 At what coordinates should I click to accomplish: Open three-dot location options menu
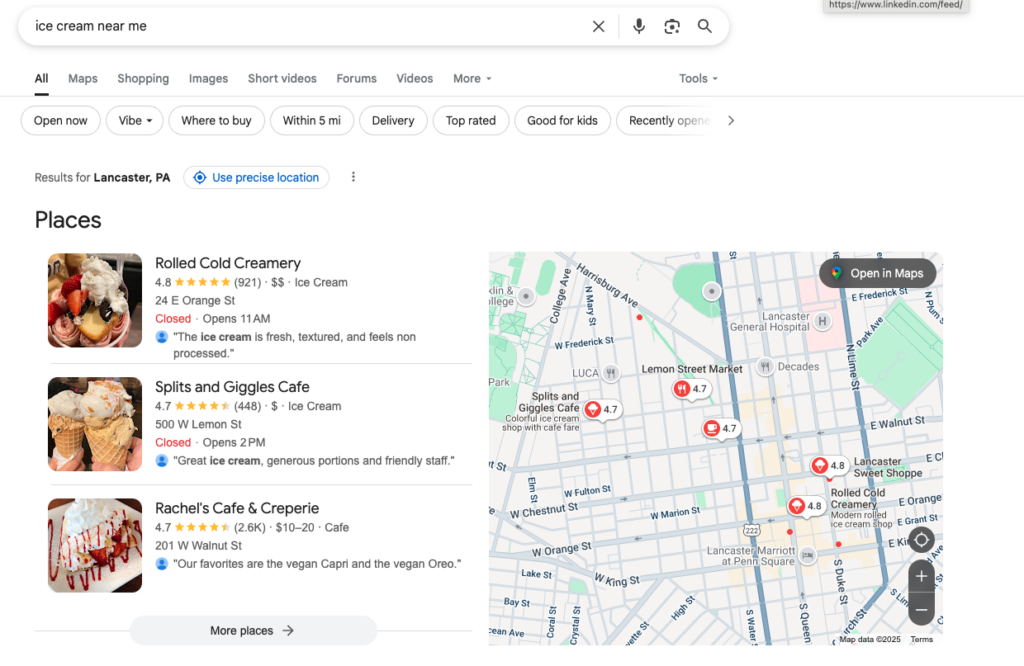coord(353,177)
